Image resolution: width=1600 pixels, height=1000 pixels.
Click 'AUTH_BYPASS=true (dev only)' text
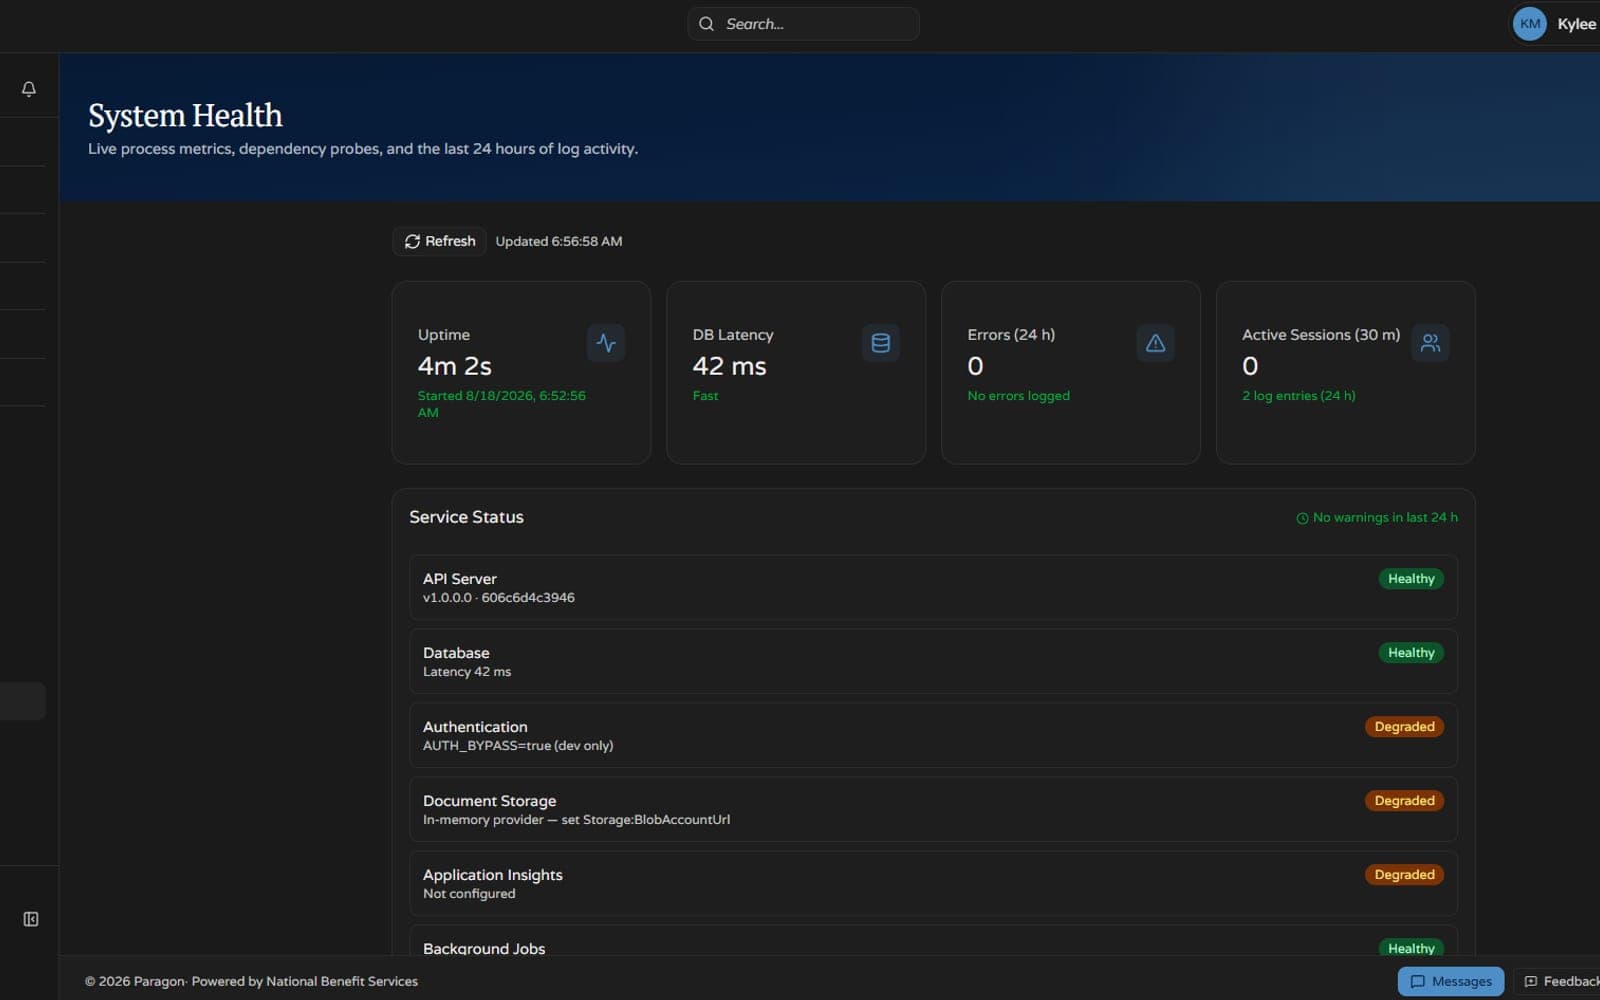point(518,746)
